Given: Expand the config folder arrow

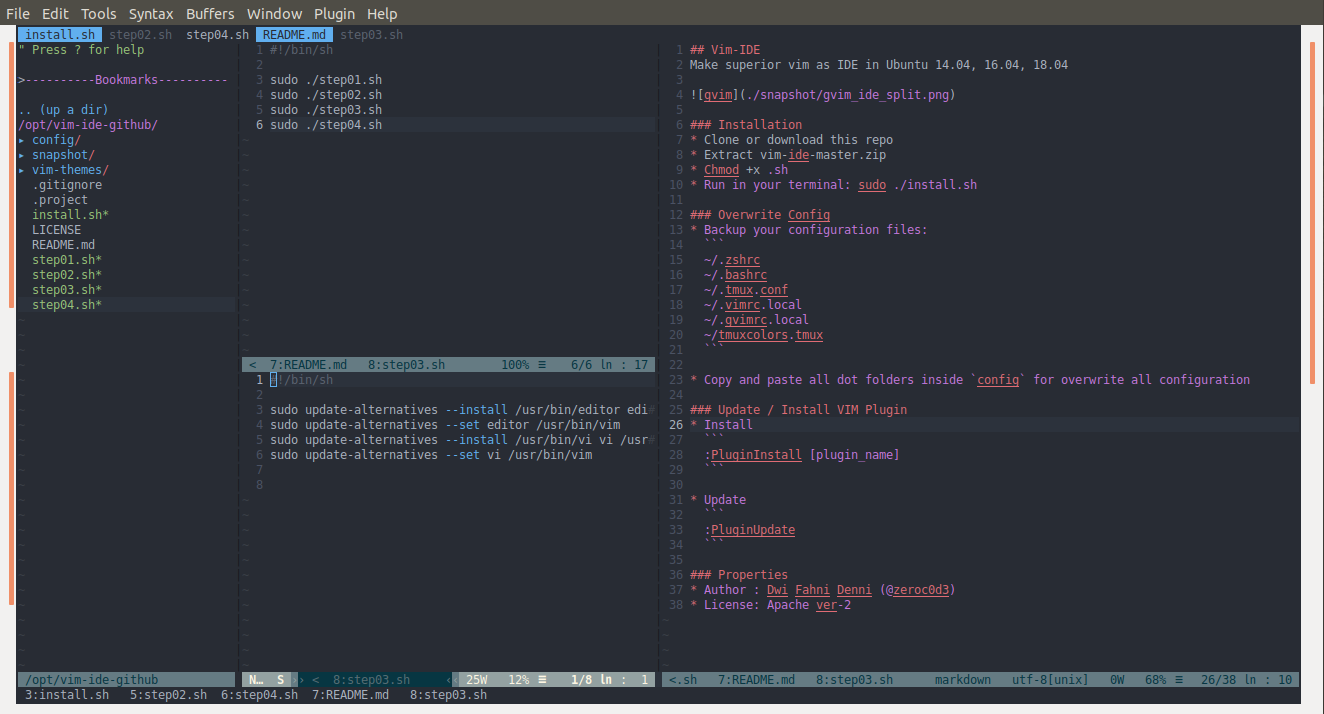Looking at the screenshot, I should click(x=22, y=140).
